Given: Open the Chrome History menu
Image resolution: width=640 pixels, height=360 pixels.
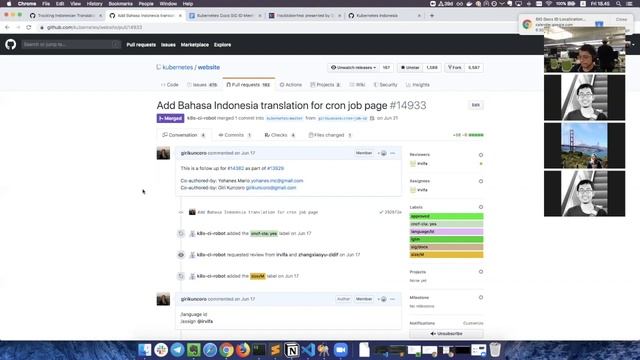Looking at the screenshot, I should click(x=94, y=4).
